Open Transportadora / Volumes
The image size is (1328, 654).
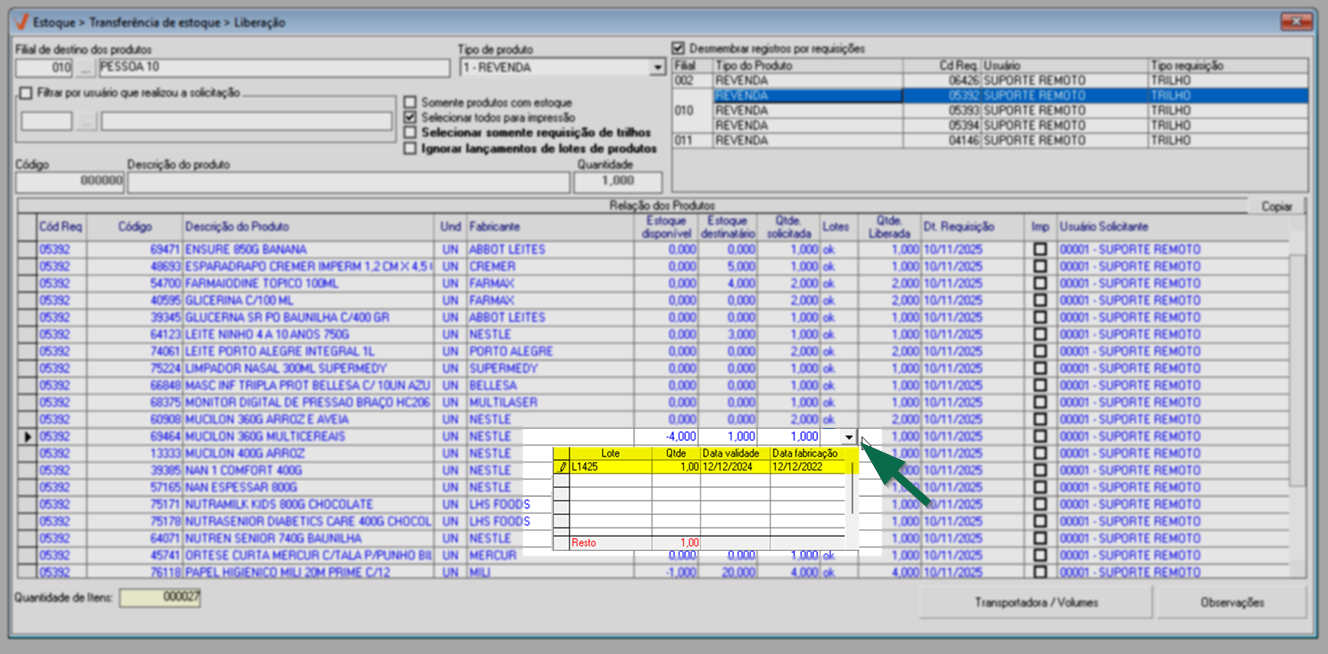(1035, 603)
